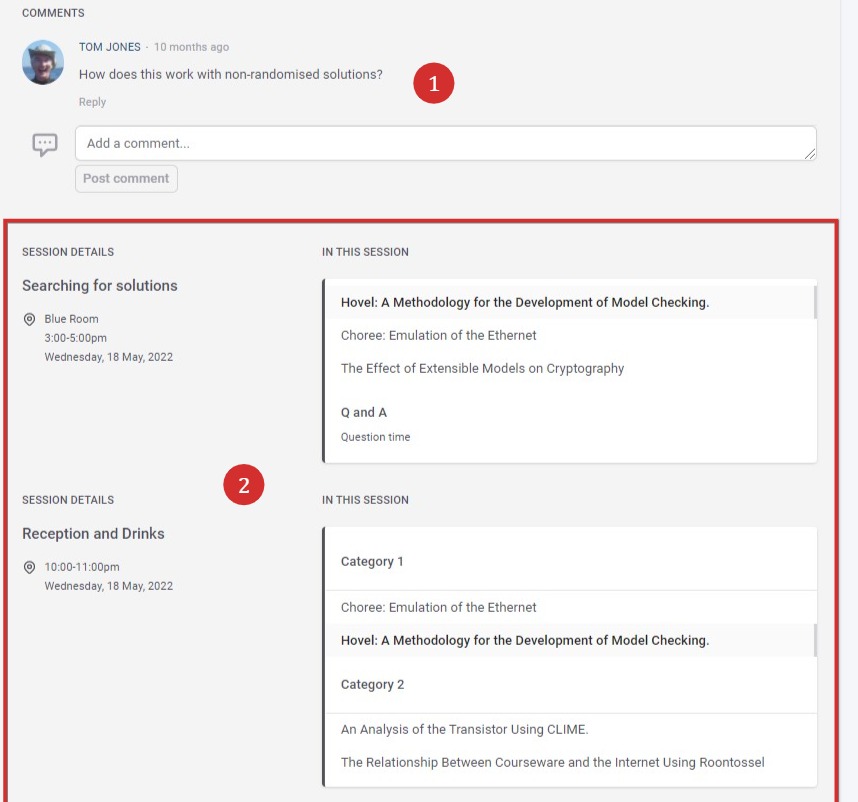Reply to Tom Jones' comment
The height and width of the screenshot is (802, 858).
point(92,102)
